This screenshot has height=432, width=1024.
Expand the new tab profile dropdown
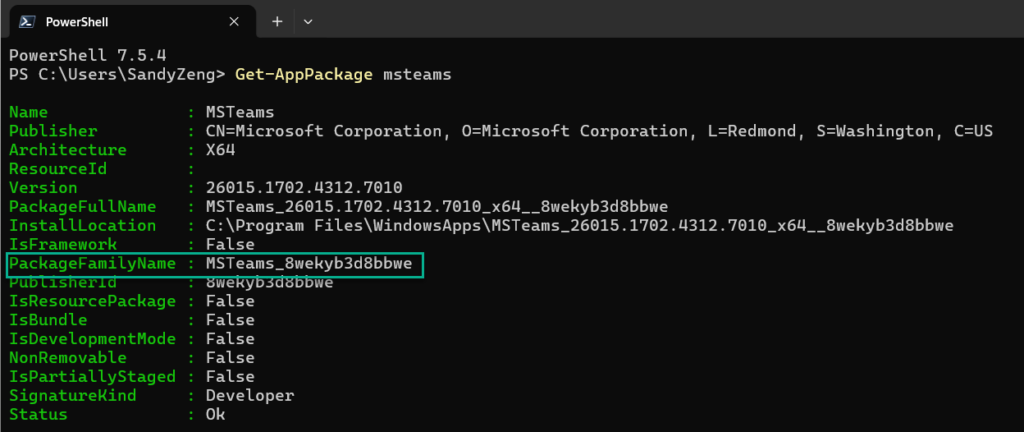click(x=307, y=21)
